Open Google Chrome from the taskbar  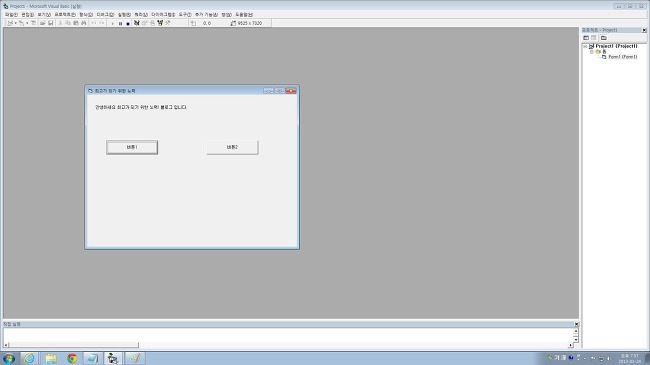(x=72, y=358)
